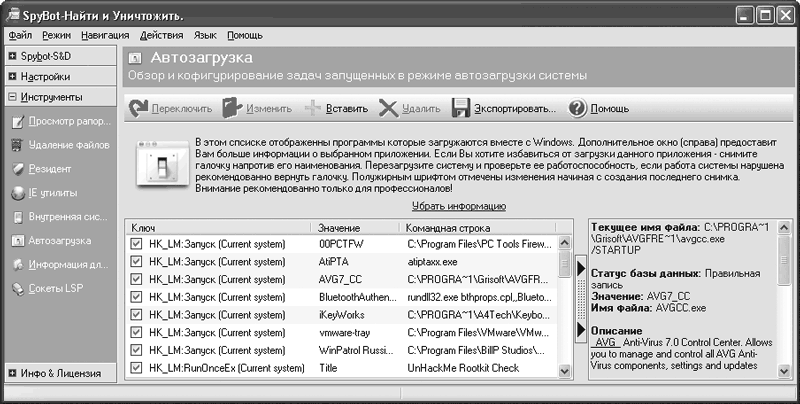The height and width of the screenshot is (404, 800).
Task: Select the UnHackMe Rootkit Check cell
Action: pyautogui.click(x=463, y=368)
